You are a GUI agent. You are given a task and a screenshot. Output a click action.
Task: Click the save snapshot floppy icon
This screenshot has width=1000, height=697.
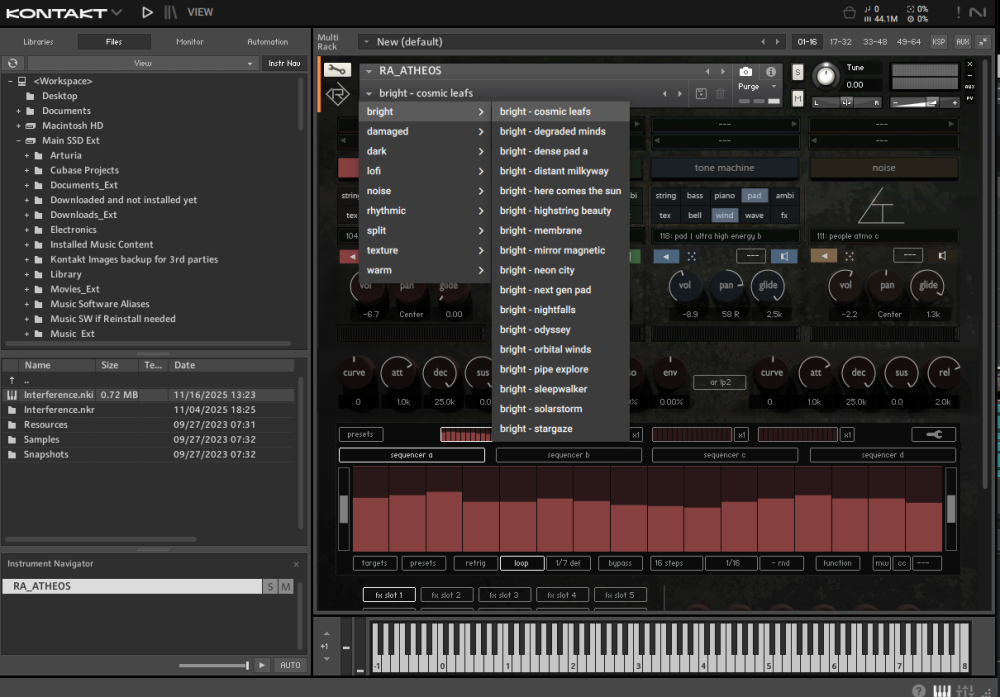(x=701, y=94)
